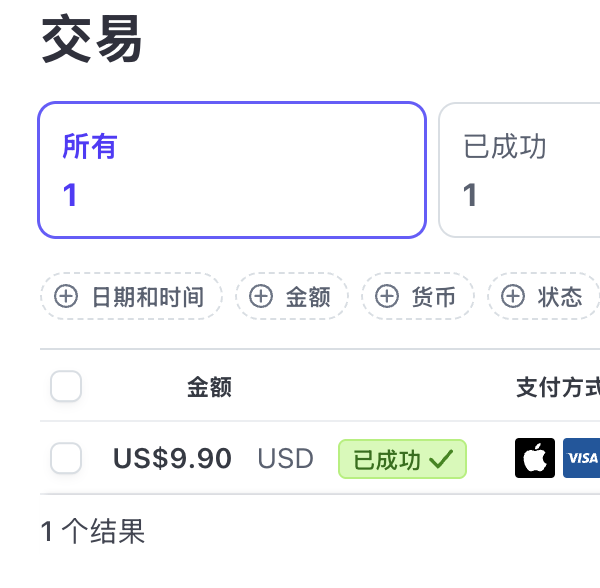The image size is (600, 588).
Task: Click the 支付方式 column header
Action: click(557, 387)
